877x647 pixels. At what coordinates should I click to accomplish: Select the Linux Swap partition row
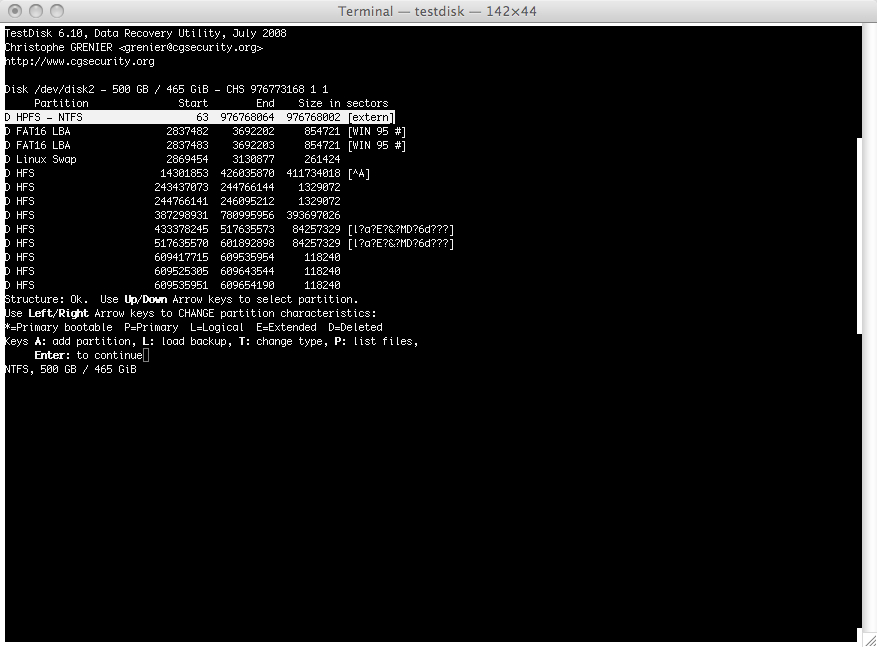click(x=172, y=159)
